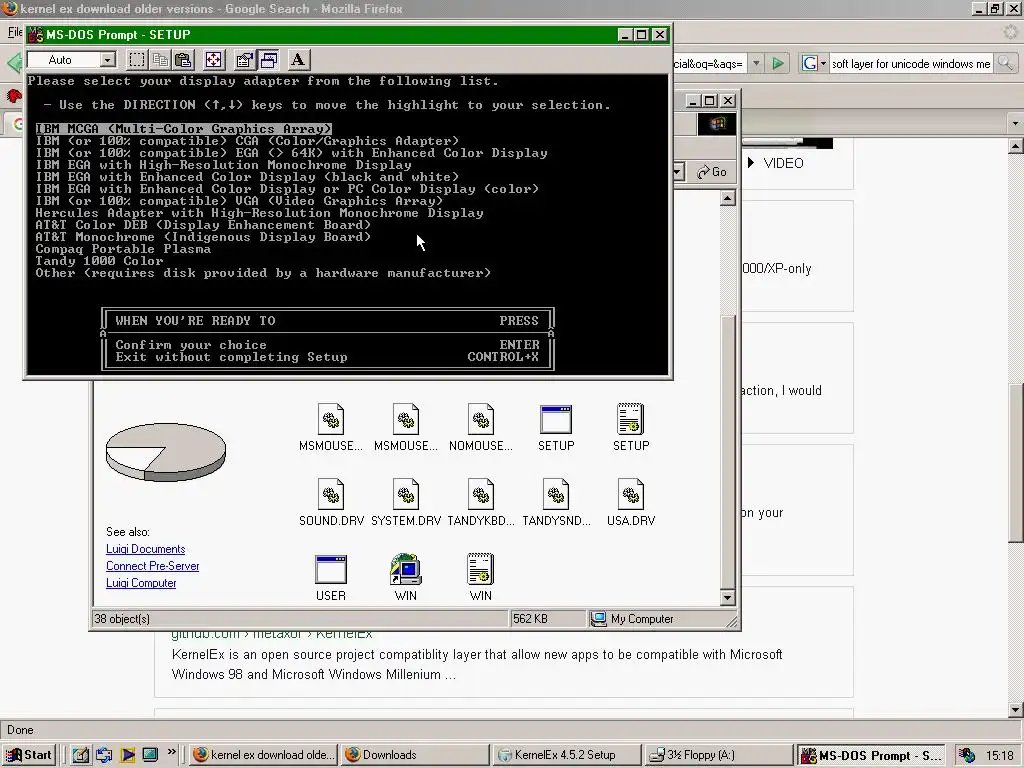
Task: Click first quick launch icon beside Start
Action: [81, 755]
